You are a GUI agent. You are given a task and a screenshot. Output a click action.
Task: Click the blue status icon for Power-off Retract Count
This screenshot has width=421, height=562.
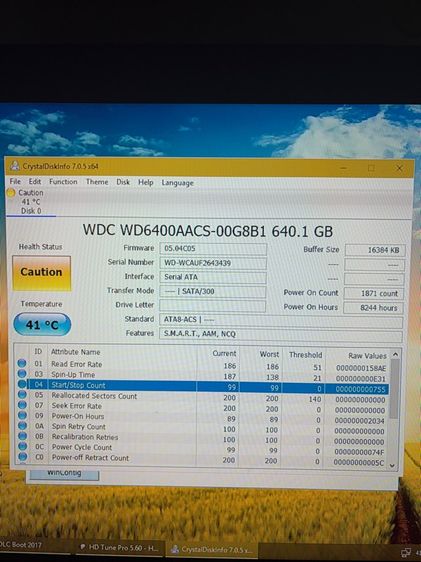coord(23,457)
